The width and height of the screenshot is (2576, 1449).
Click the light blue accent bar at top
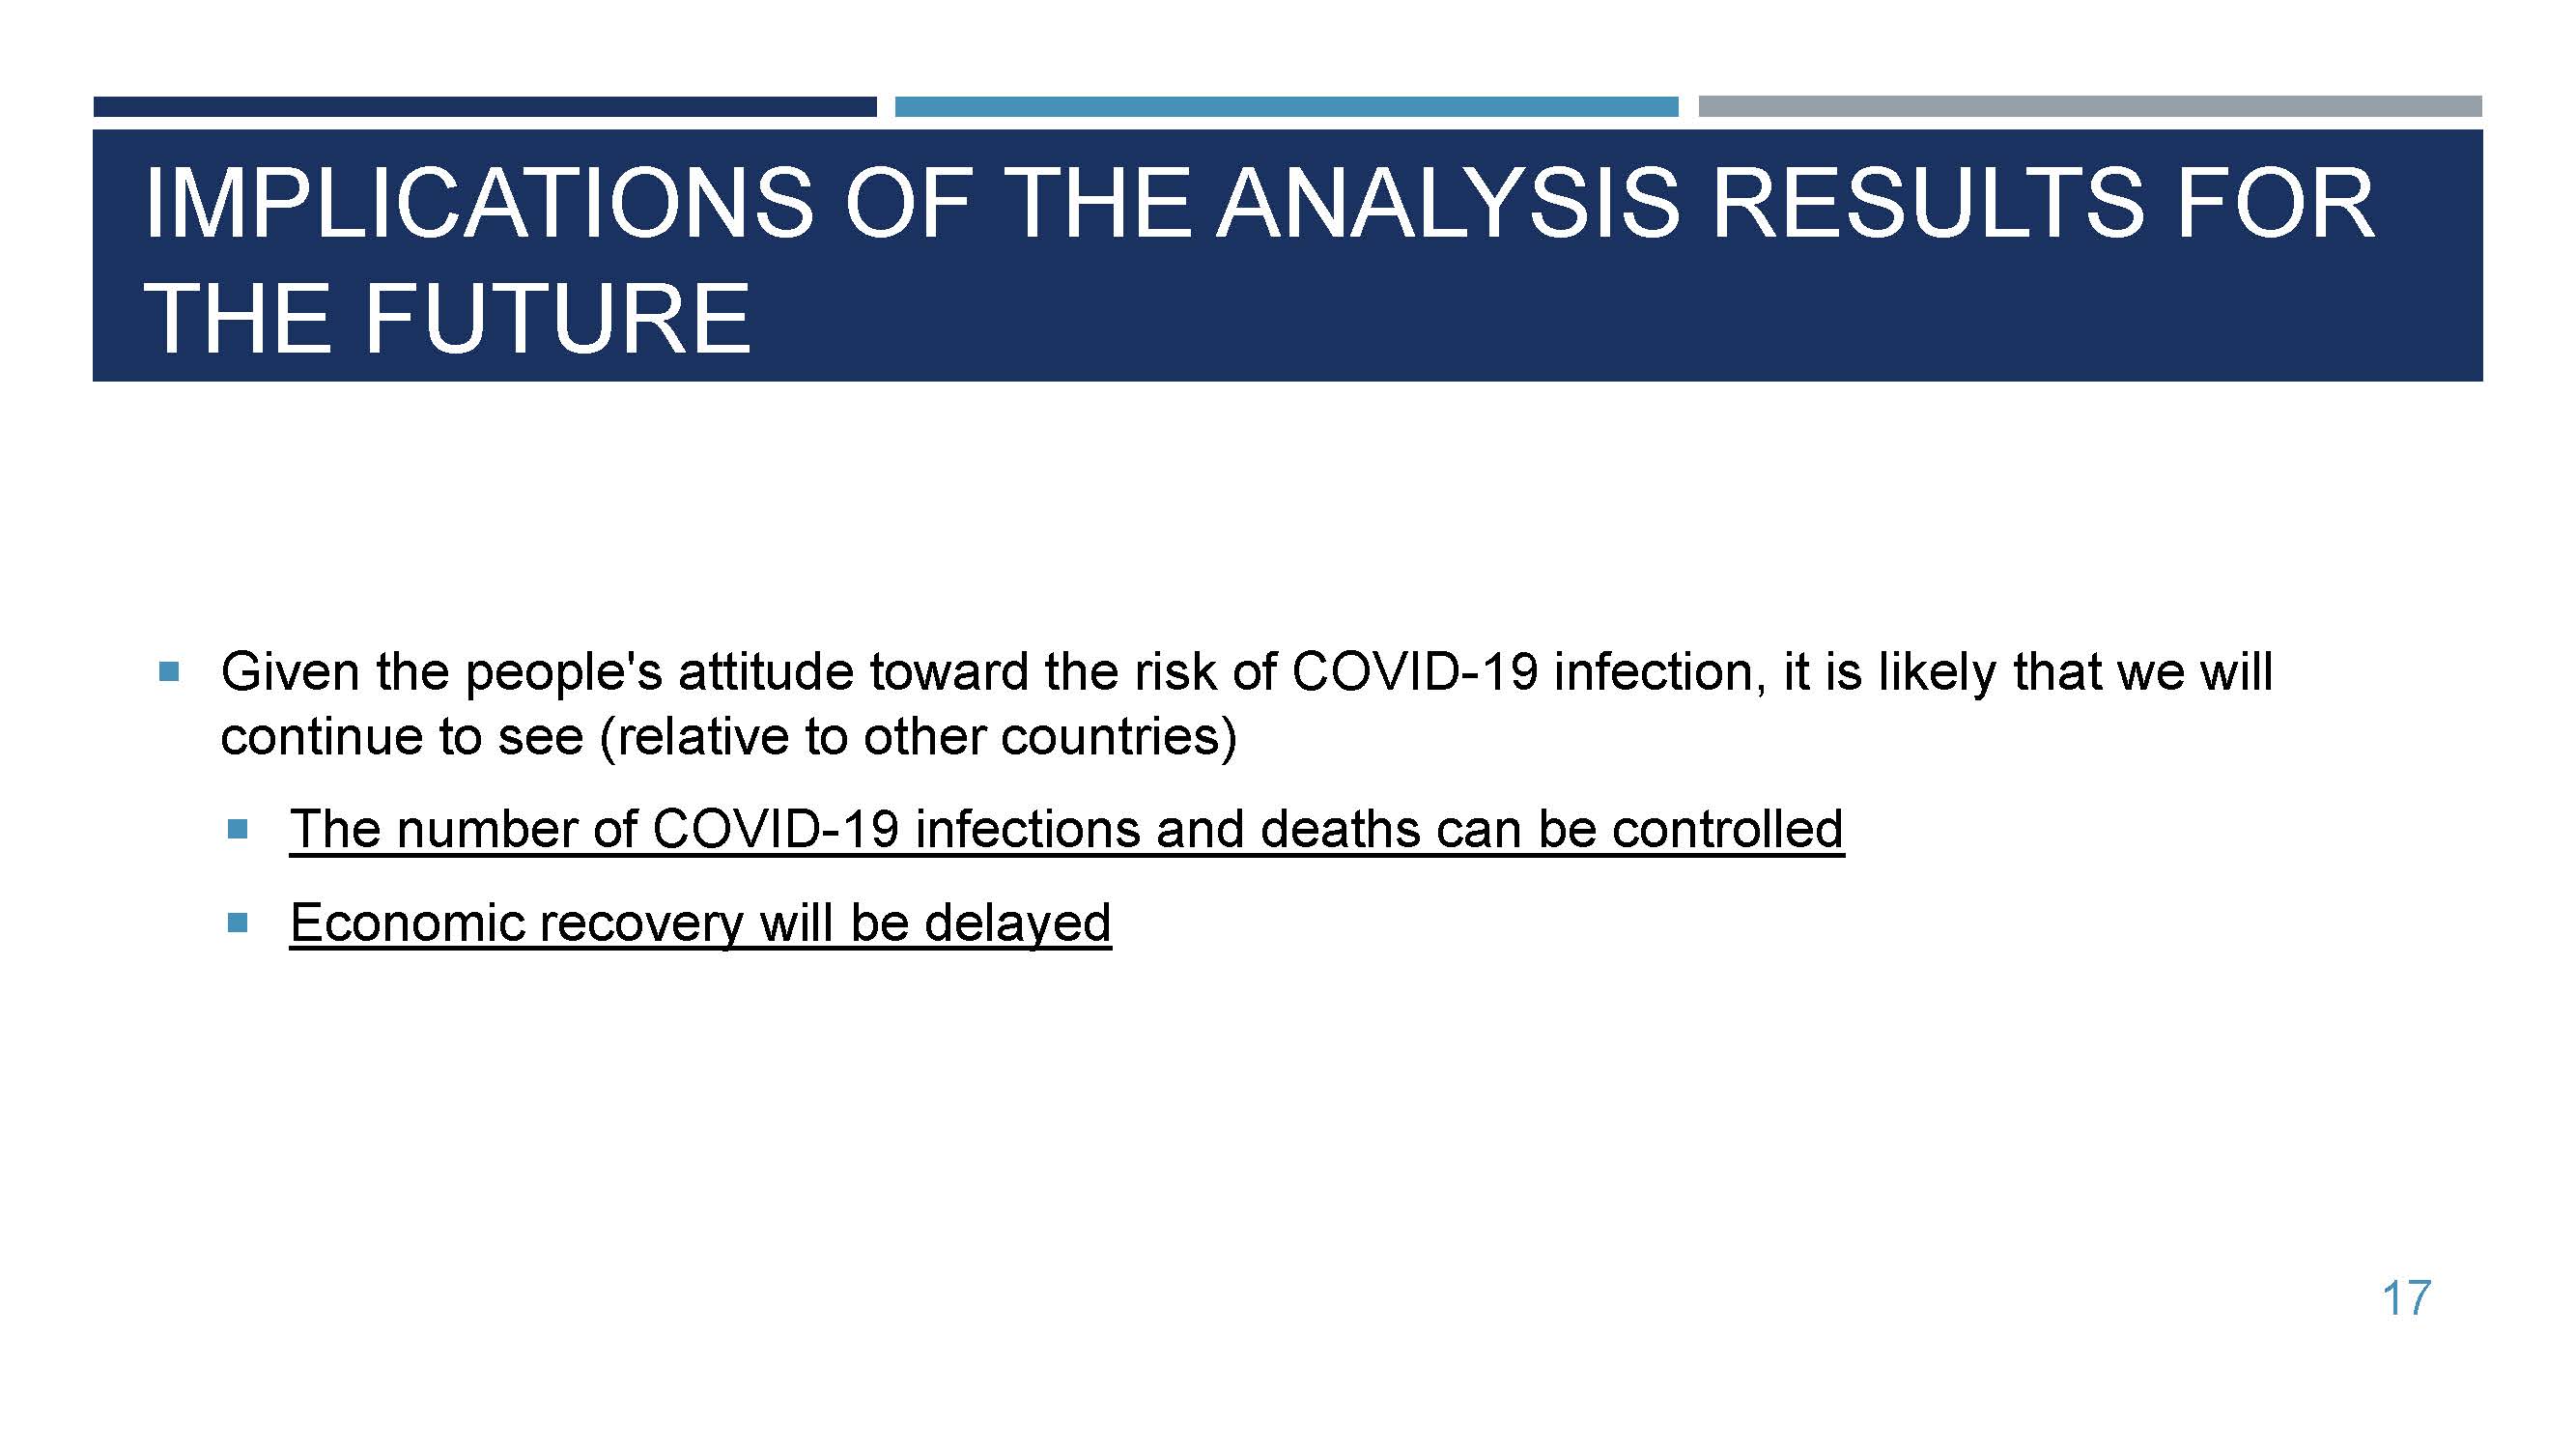click(1286, 107)
